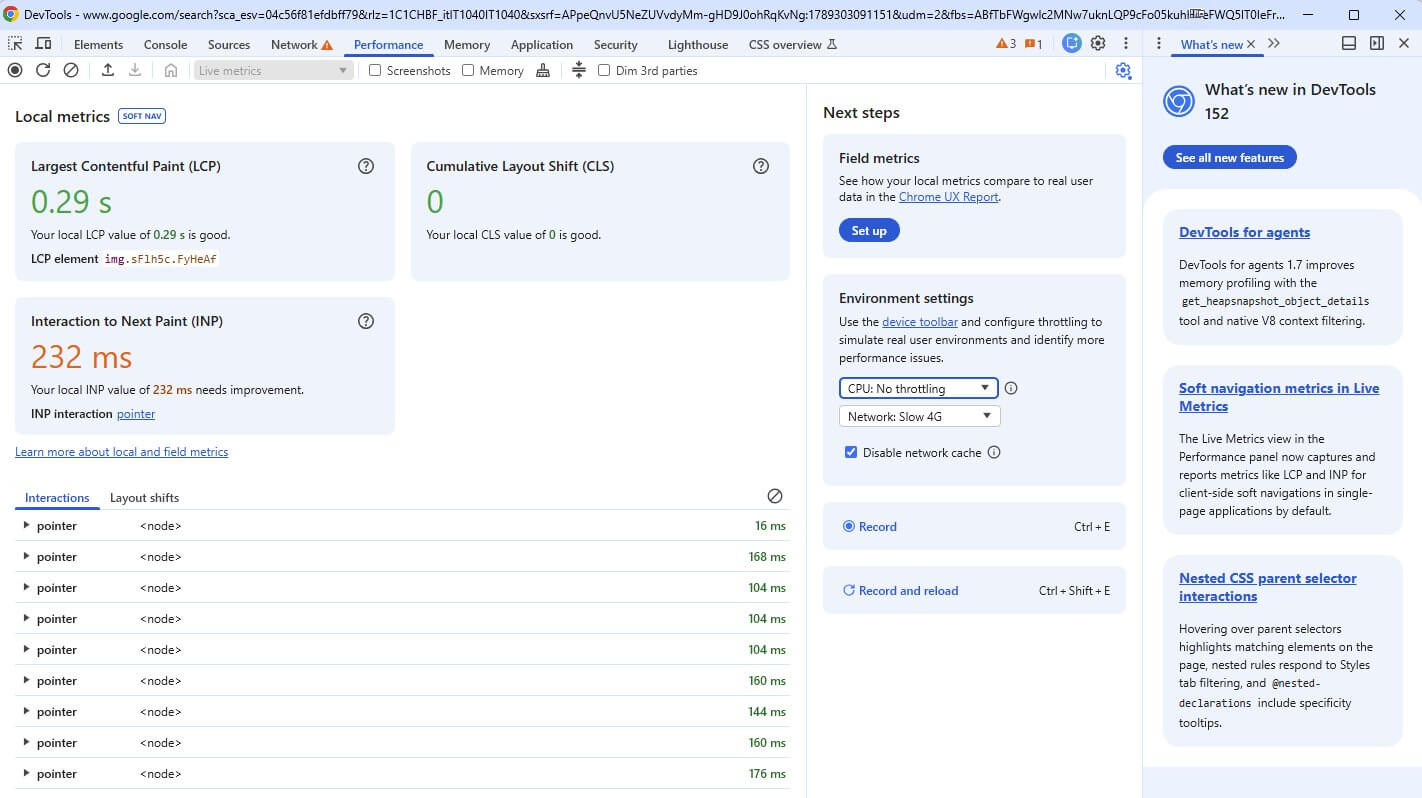The width and height of the screenshot is (1422, 798).
Task: Open DevTools settings gear icon
Action: tap(1098, 43)
